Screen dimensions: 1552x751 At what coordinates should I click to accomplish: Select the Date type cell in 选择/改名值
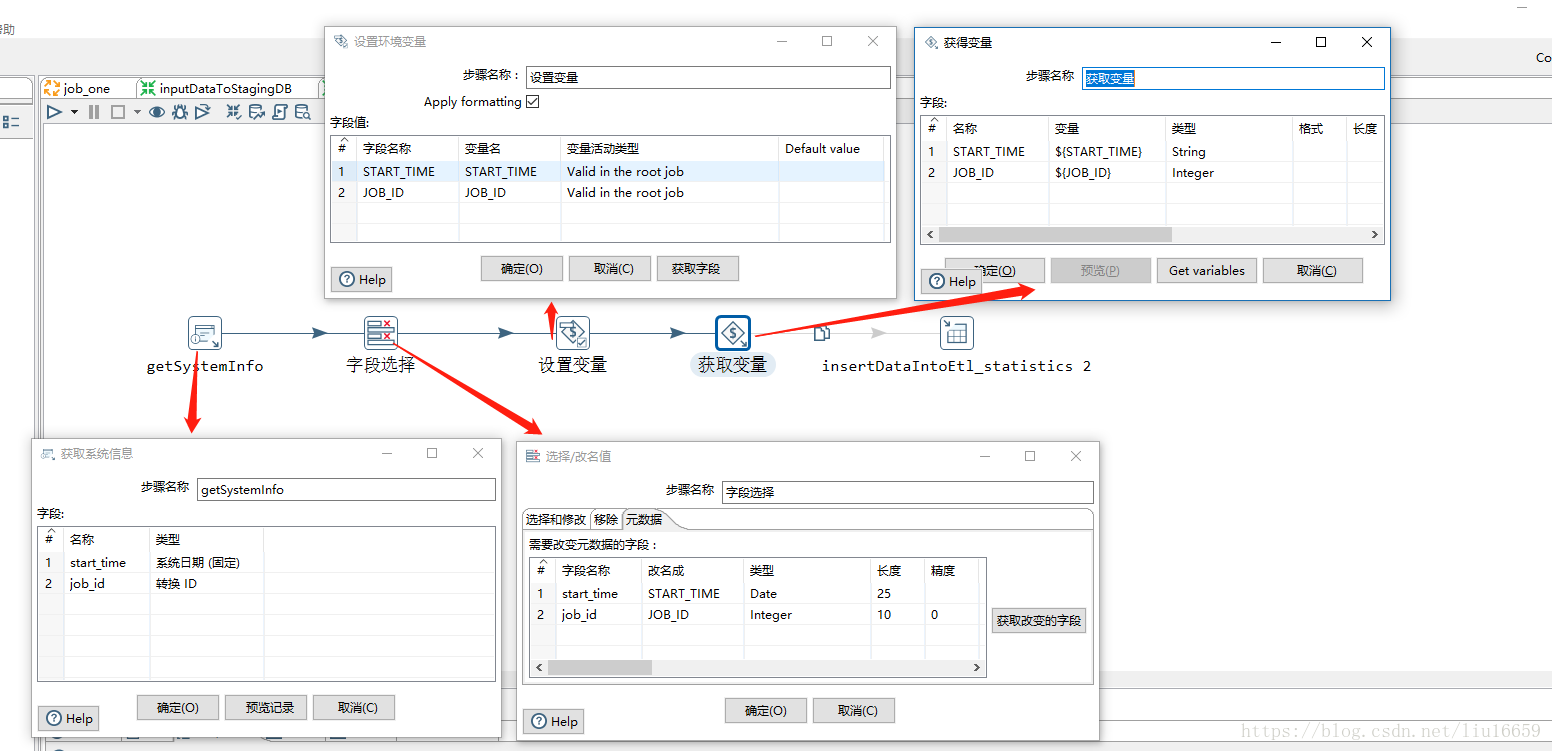coord(807,594)
